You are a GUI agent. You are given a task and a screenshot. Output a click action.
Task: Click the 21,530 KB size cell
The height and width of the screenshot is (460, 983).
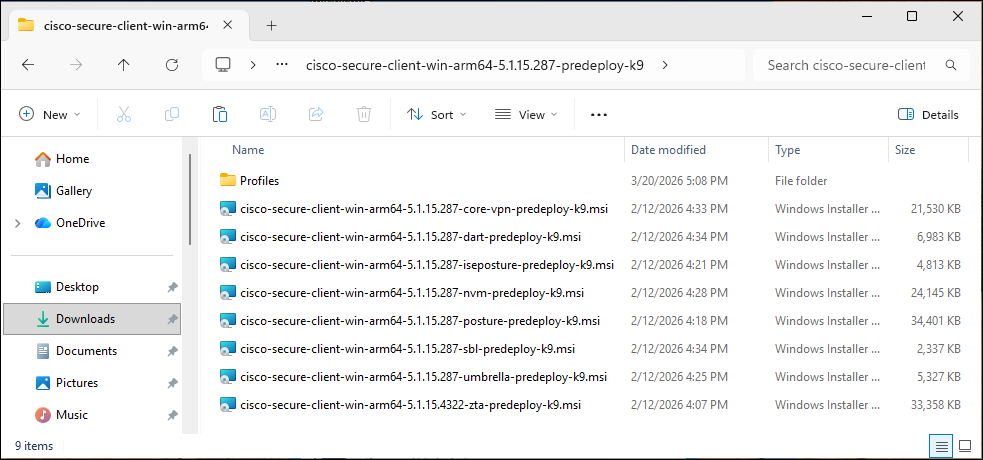(935, 209)
